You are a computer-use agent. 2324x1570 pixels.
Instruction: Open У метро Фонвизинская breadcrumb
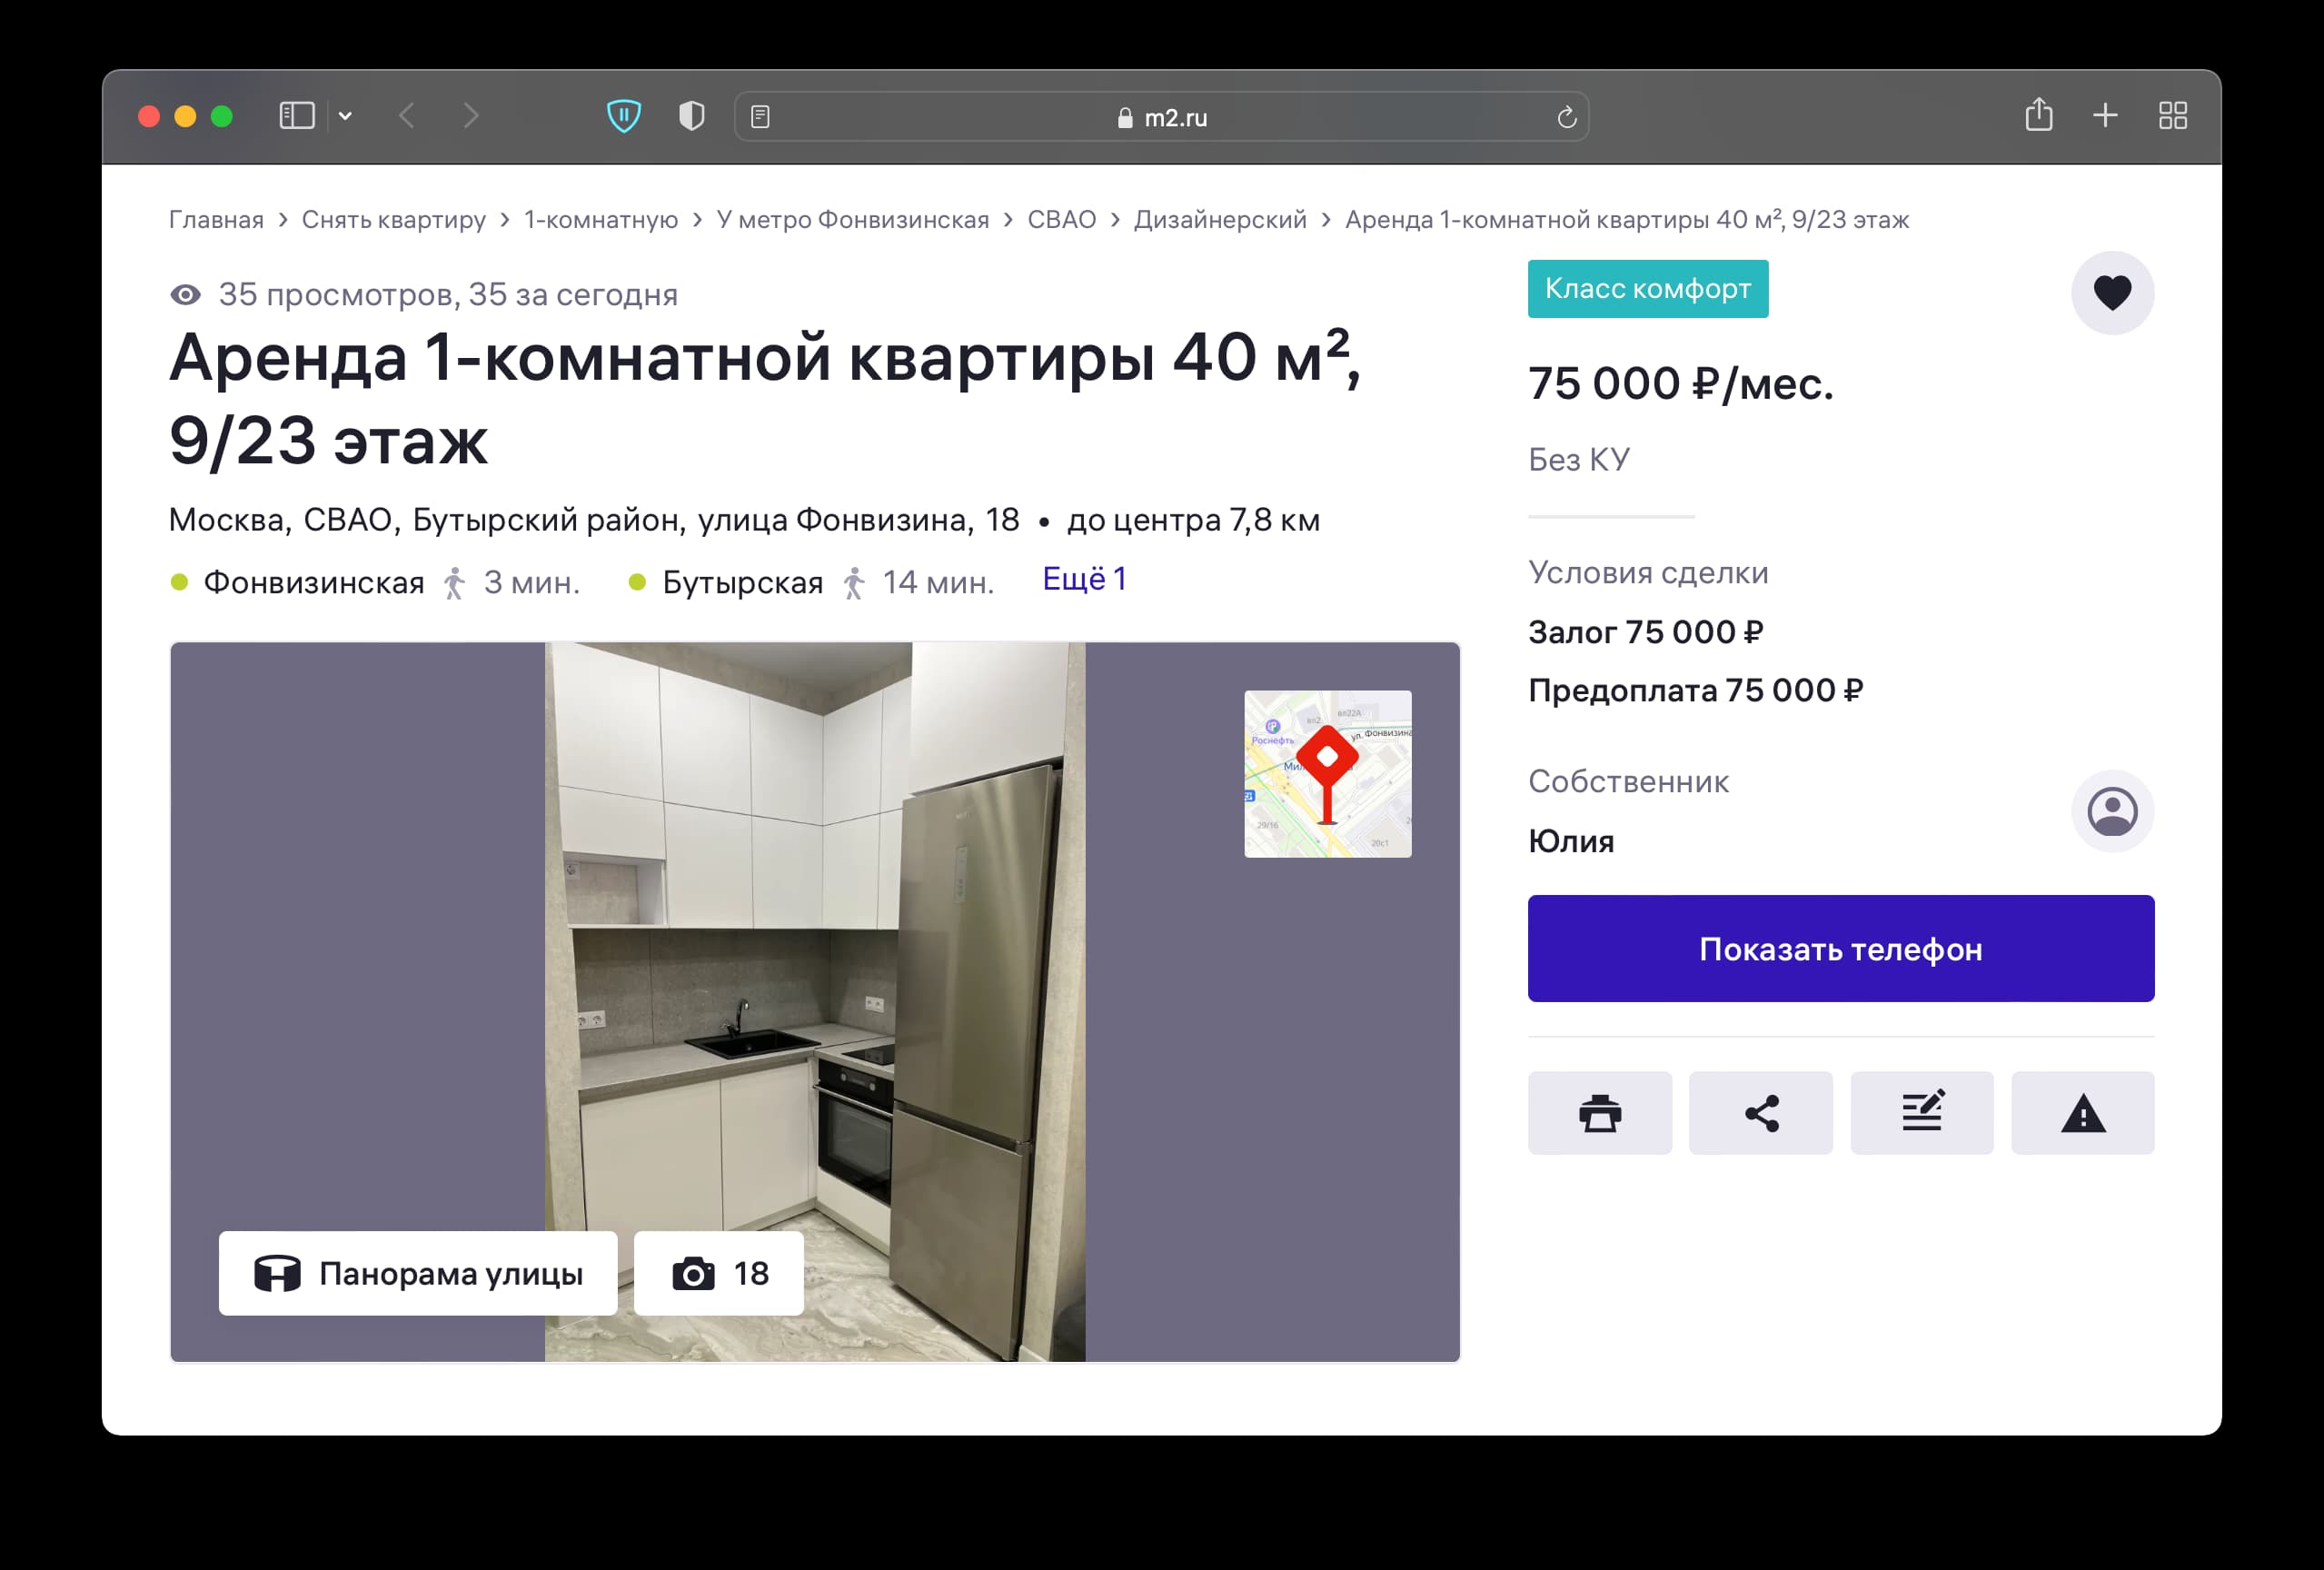tap(853, 220)
